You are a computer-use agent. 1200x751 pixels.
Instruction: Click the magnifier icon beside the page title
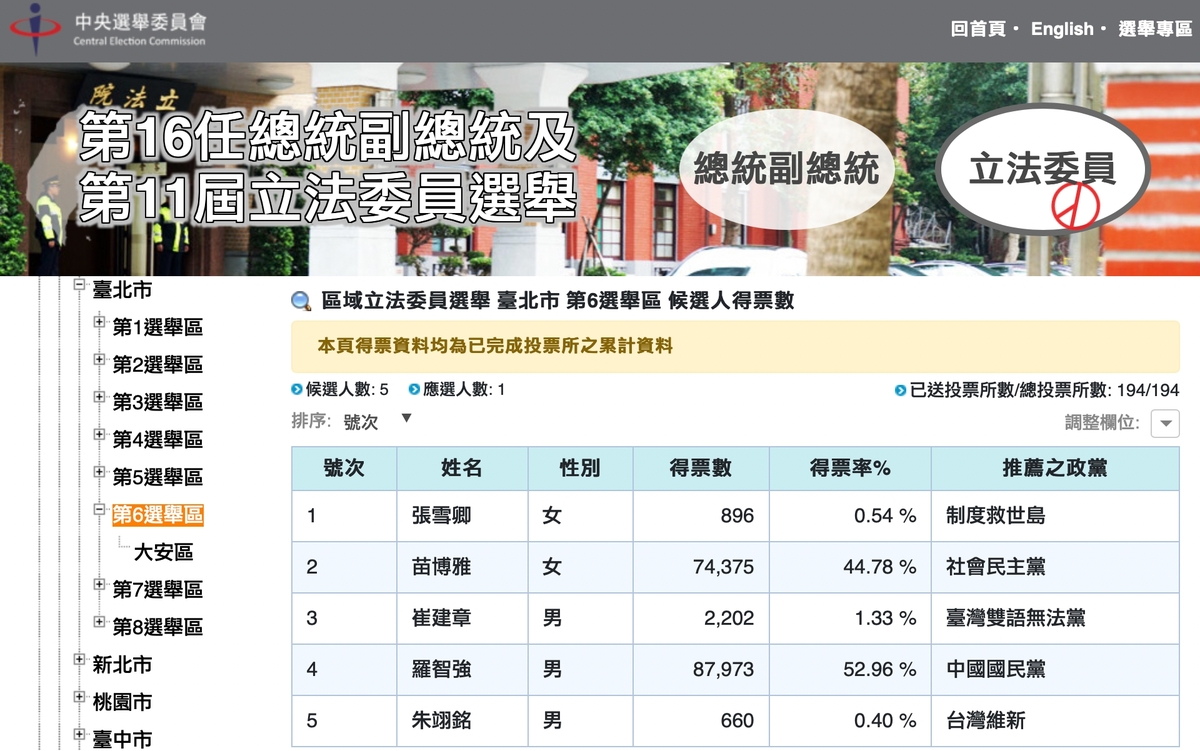pyautogui.click(x=301, y=301)
